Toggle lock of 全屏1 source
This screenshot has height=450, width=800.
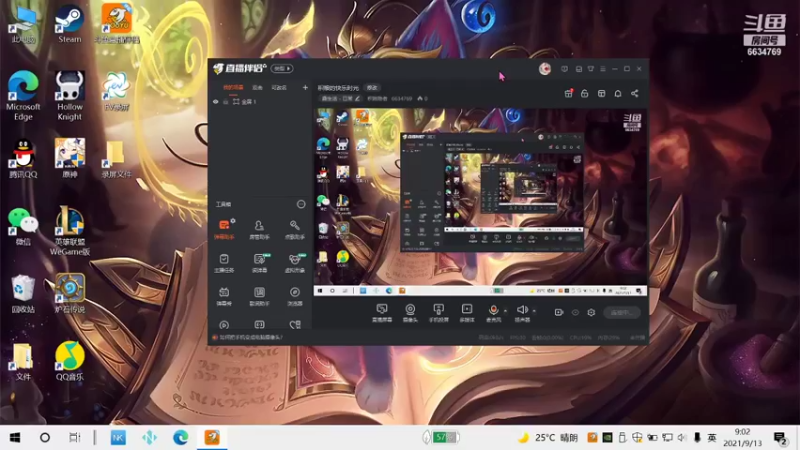point(226,102)
